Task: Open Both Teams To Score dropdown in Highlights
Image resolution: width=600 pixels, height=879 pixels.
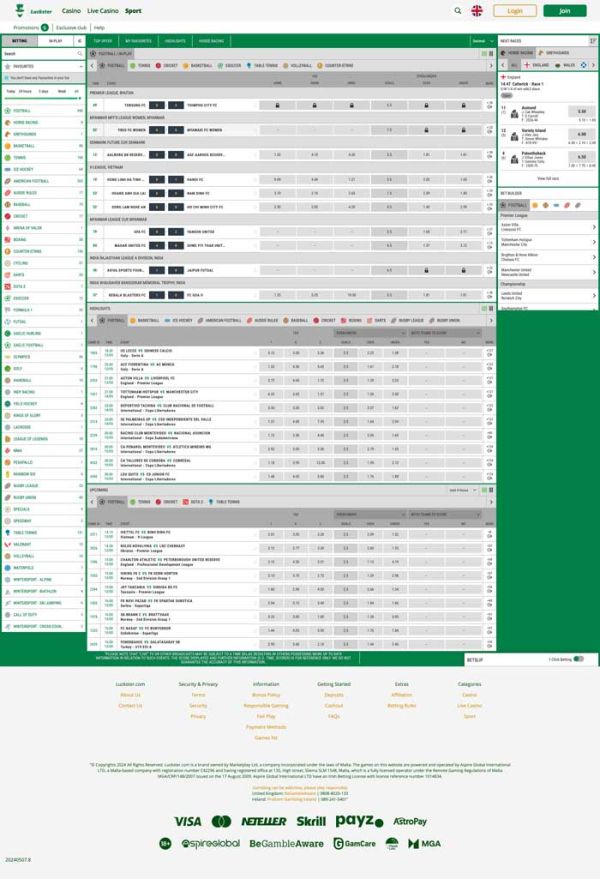Action: point(445,333)
